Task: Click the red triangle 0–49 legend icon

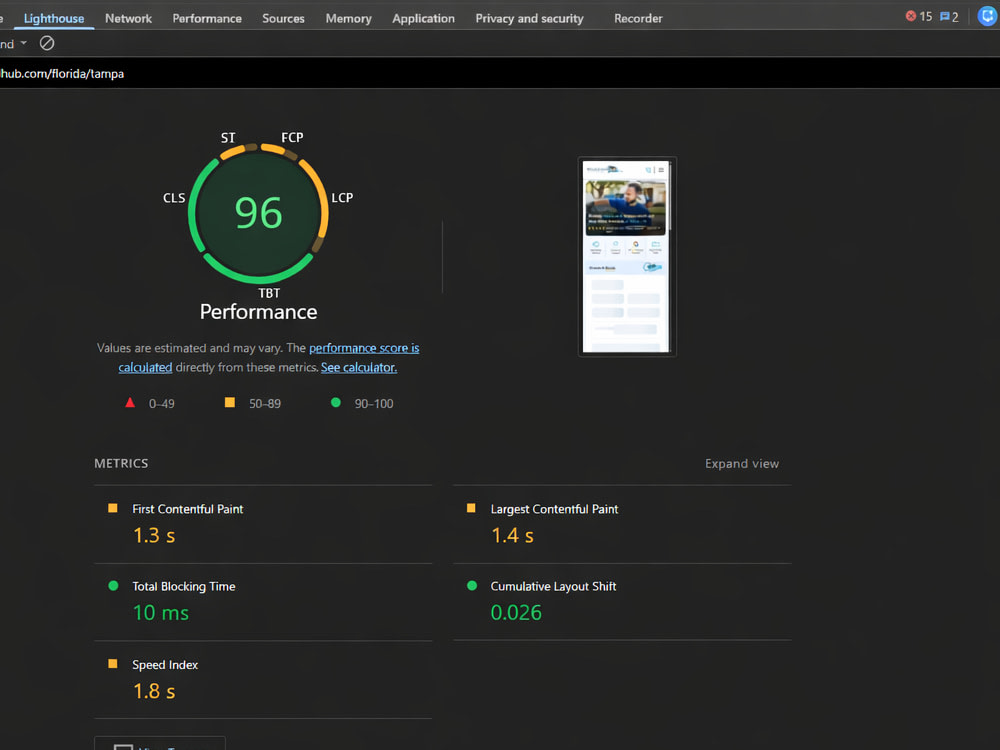Action: 130,402
